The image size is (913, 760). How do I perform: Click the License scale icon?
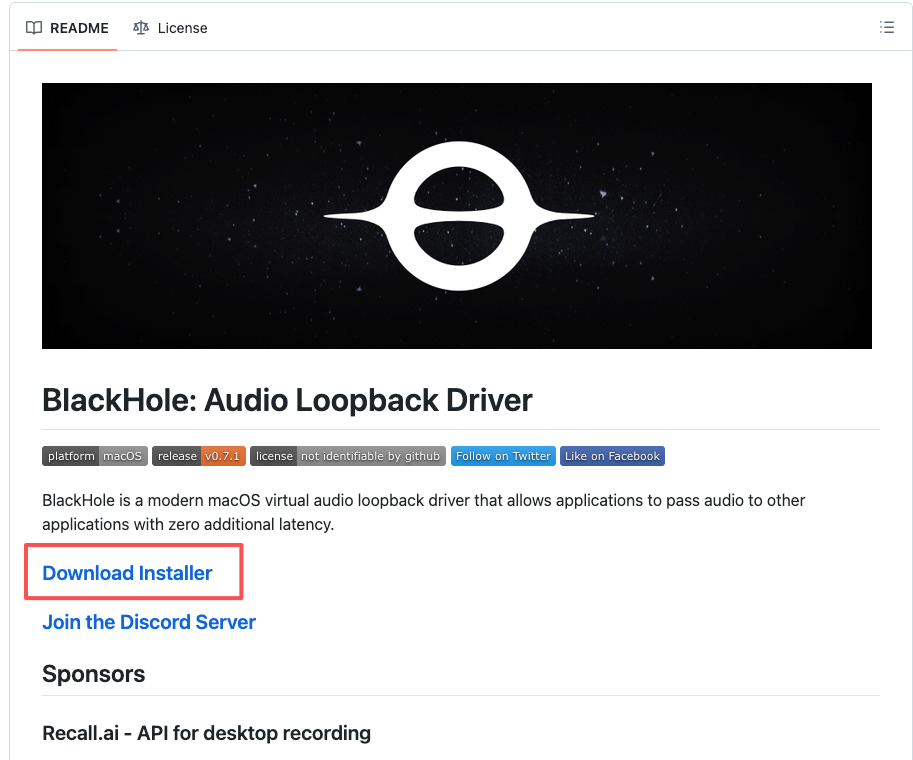coord(141,28)
